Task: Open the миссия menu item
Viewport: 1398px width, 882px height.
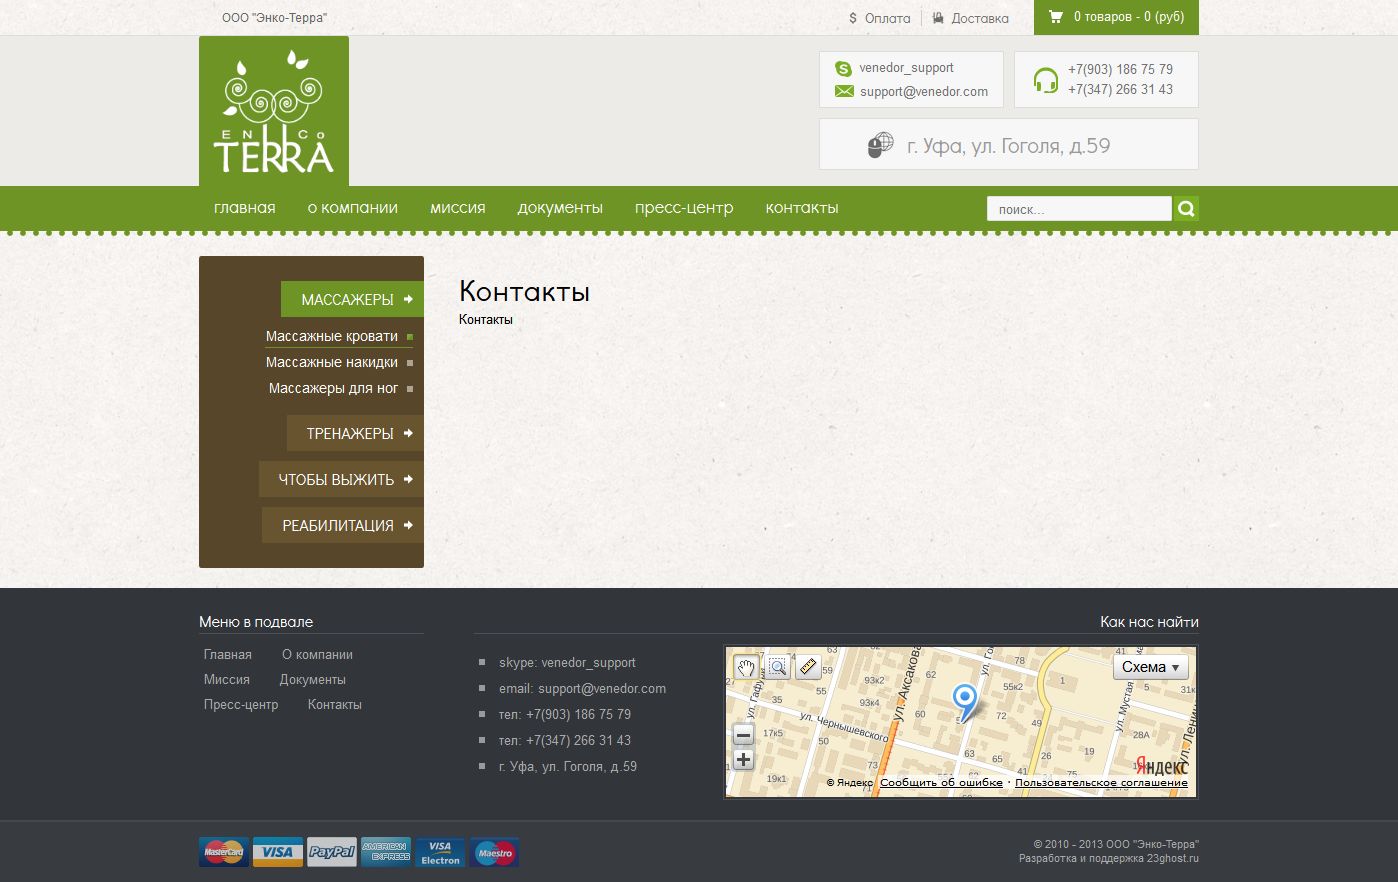Action: pos(458,208)
